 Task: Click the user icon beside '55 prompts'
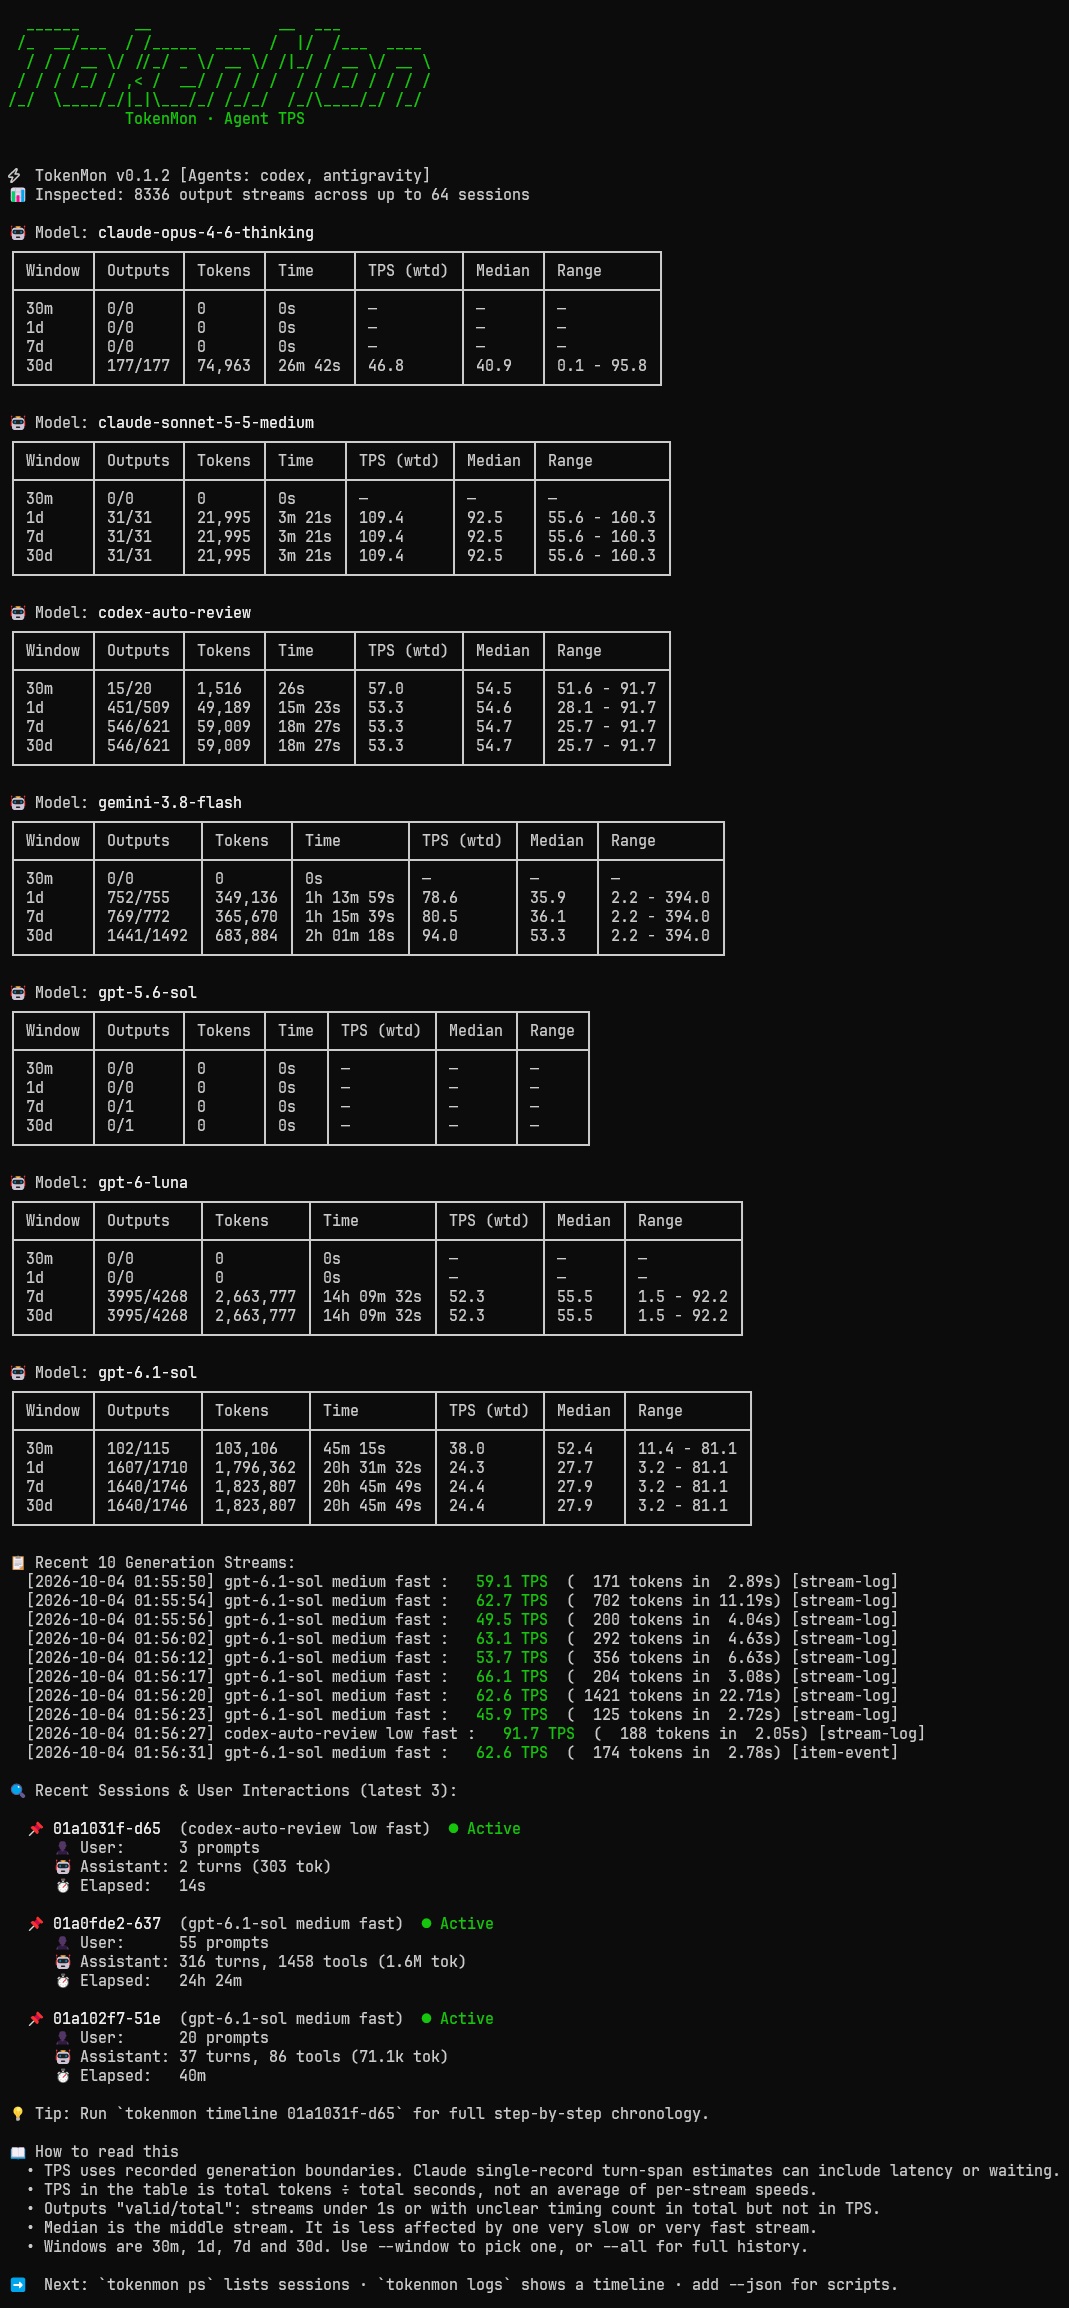pyautogui.click(x=62, y=1943)
